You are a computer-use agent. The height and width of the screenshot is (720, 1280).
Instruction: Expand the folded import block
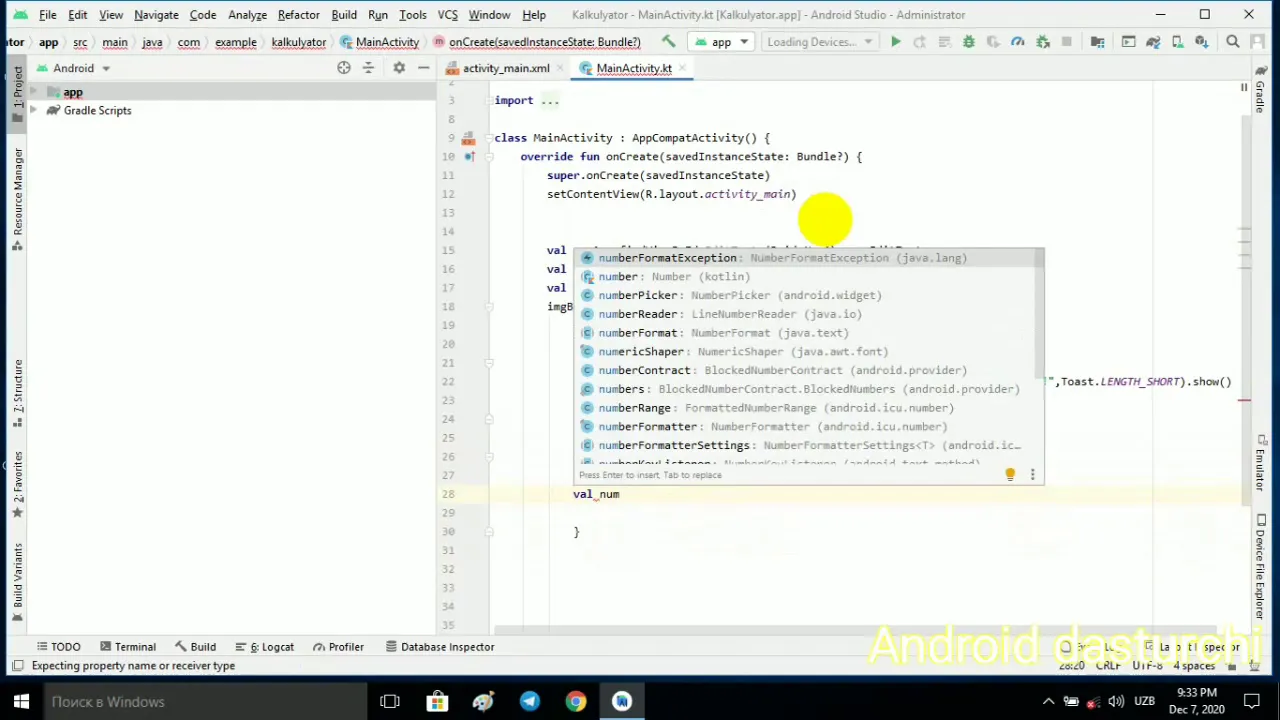(550, 100)
